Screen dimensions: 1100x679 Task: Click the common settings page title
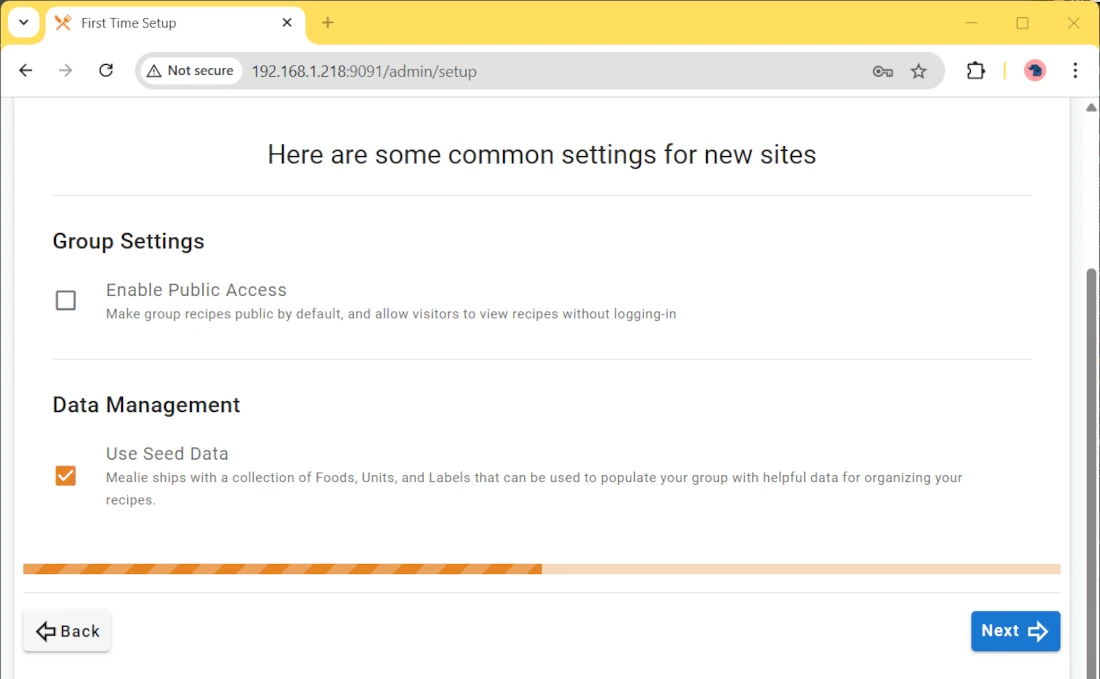click(x=542, y=154)
